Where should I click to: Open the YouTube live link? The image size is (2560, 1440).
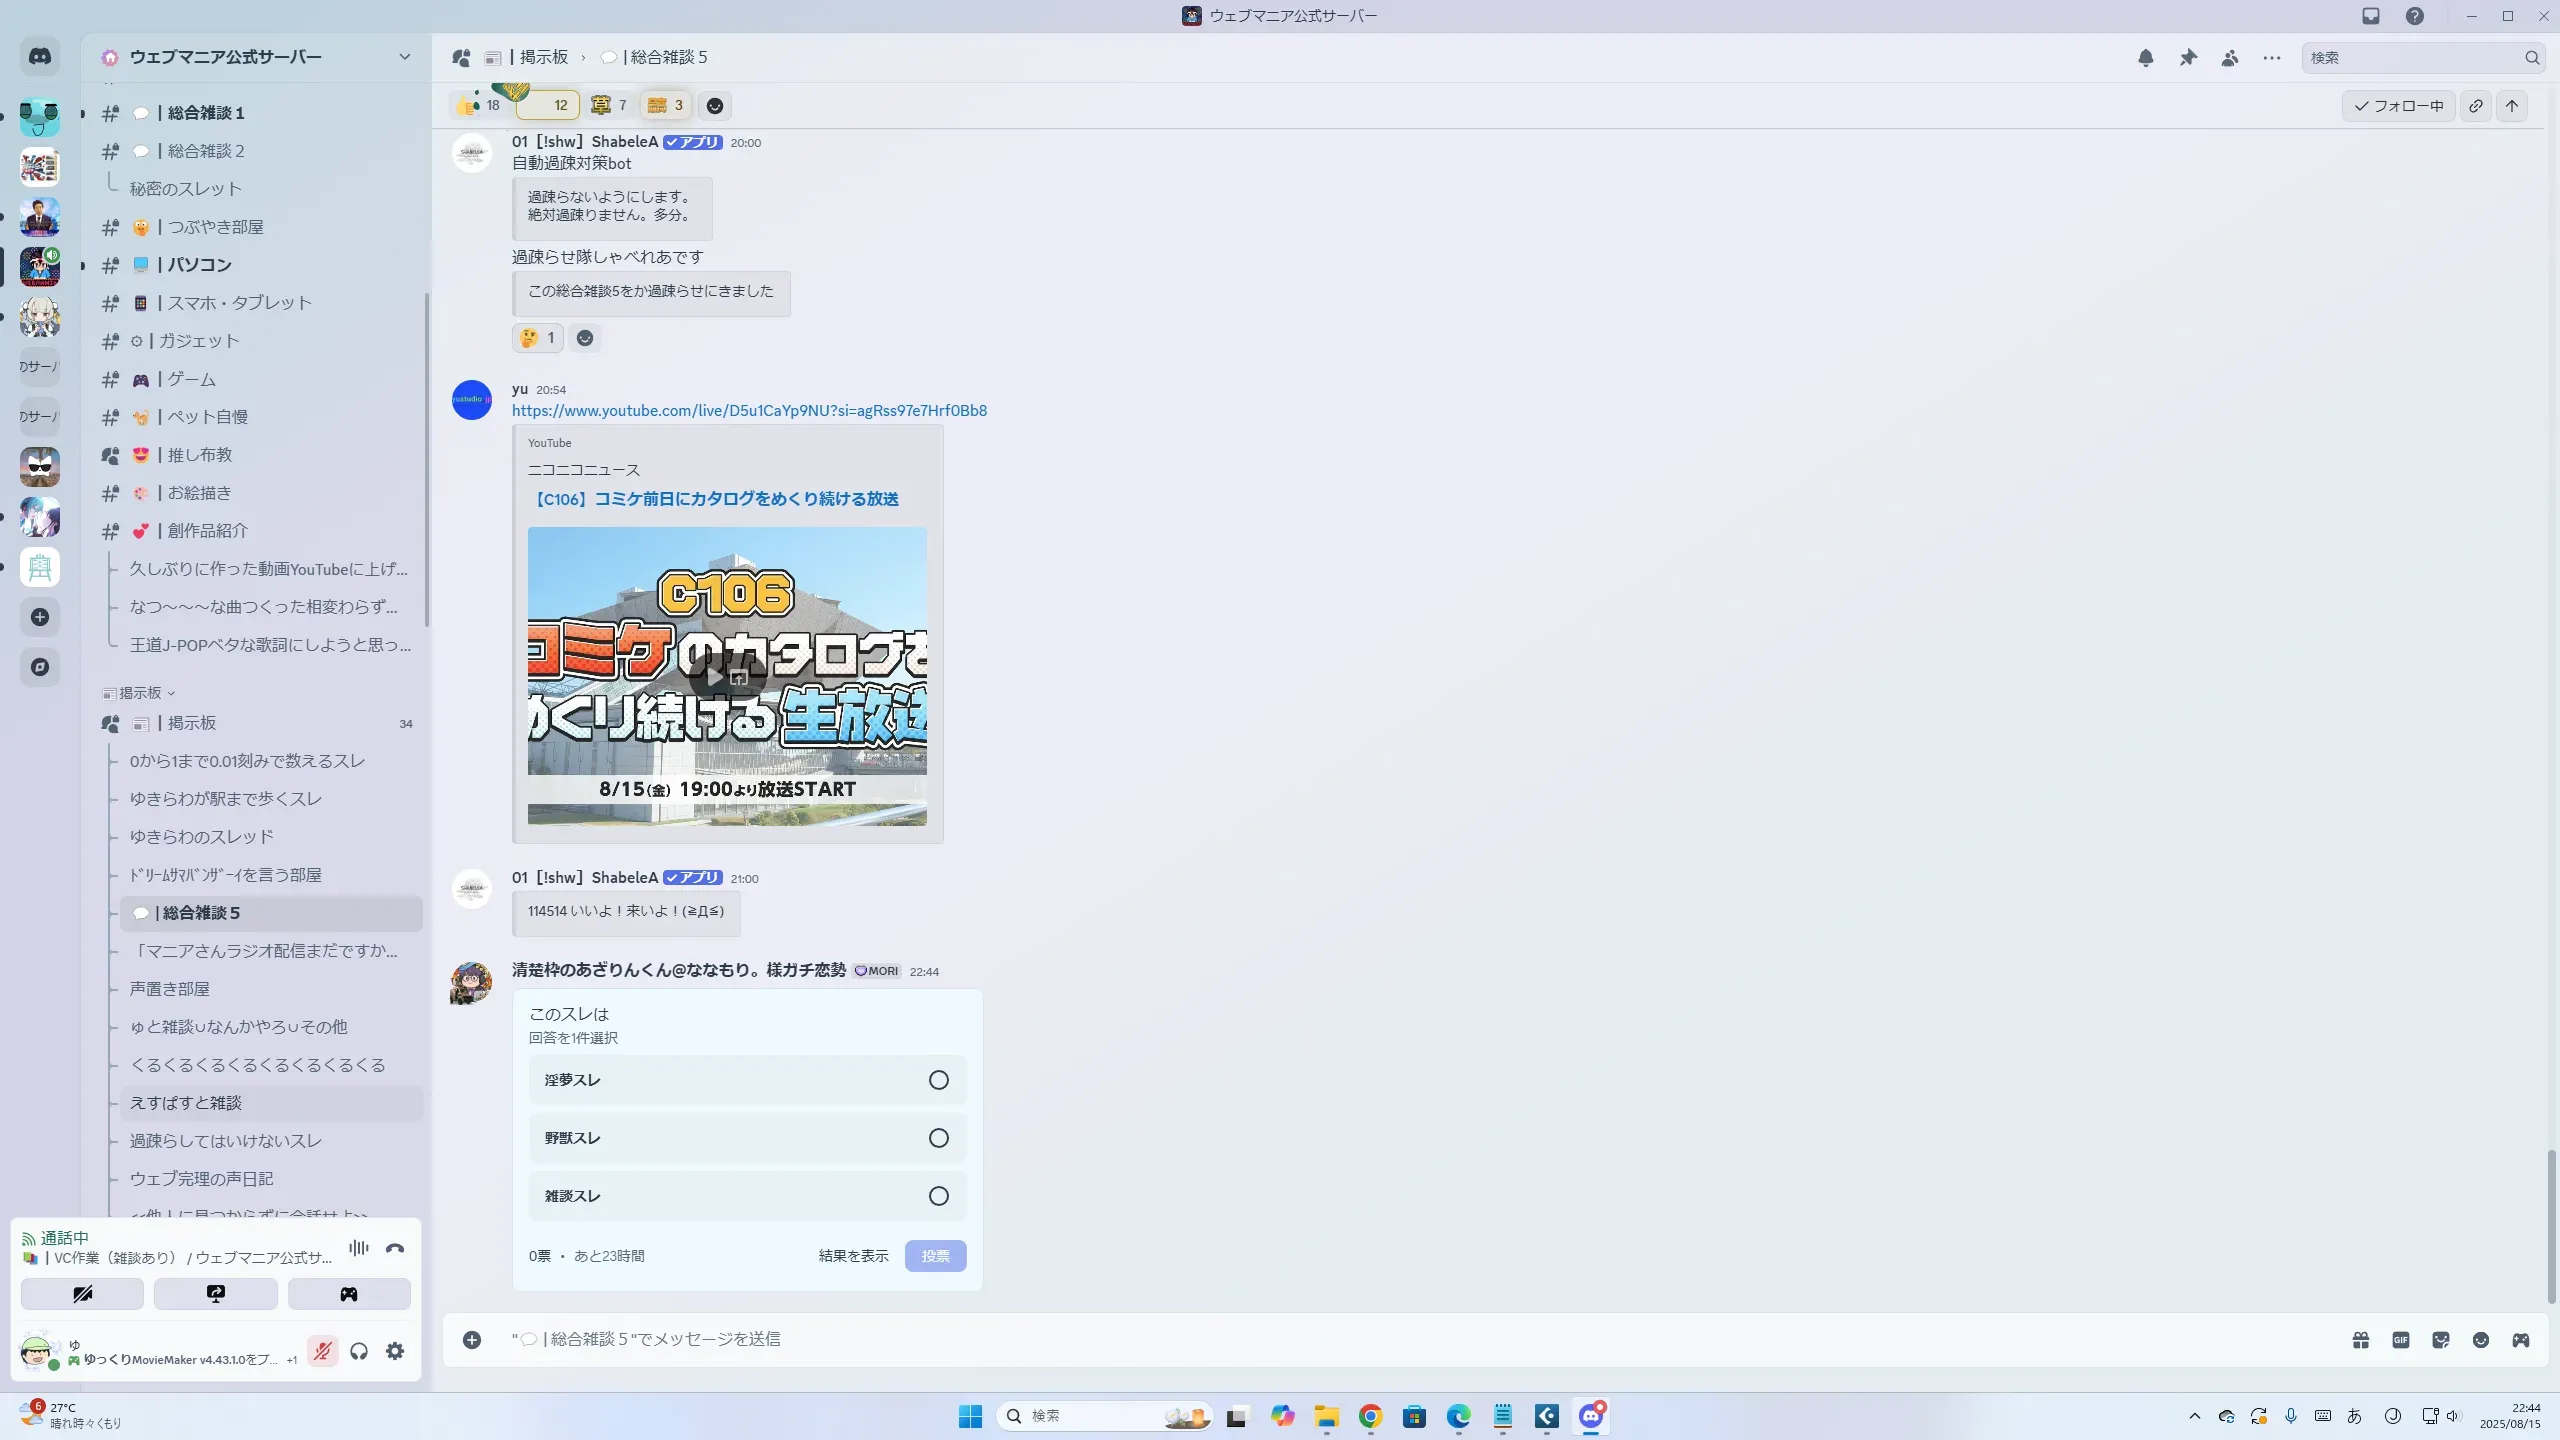[749, 411]
